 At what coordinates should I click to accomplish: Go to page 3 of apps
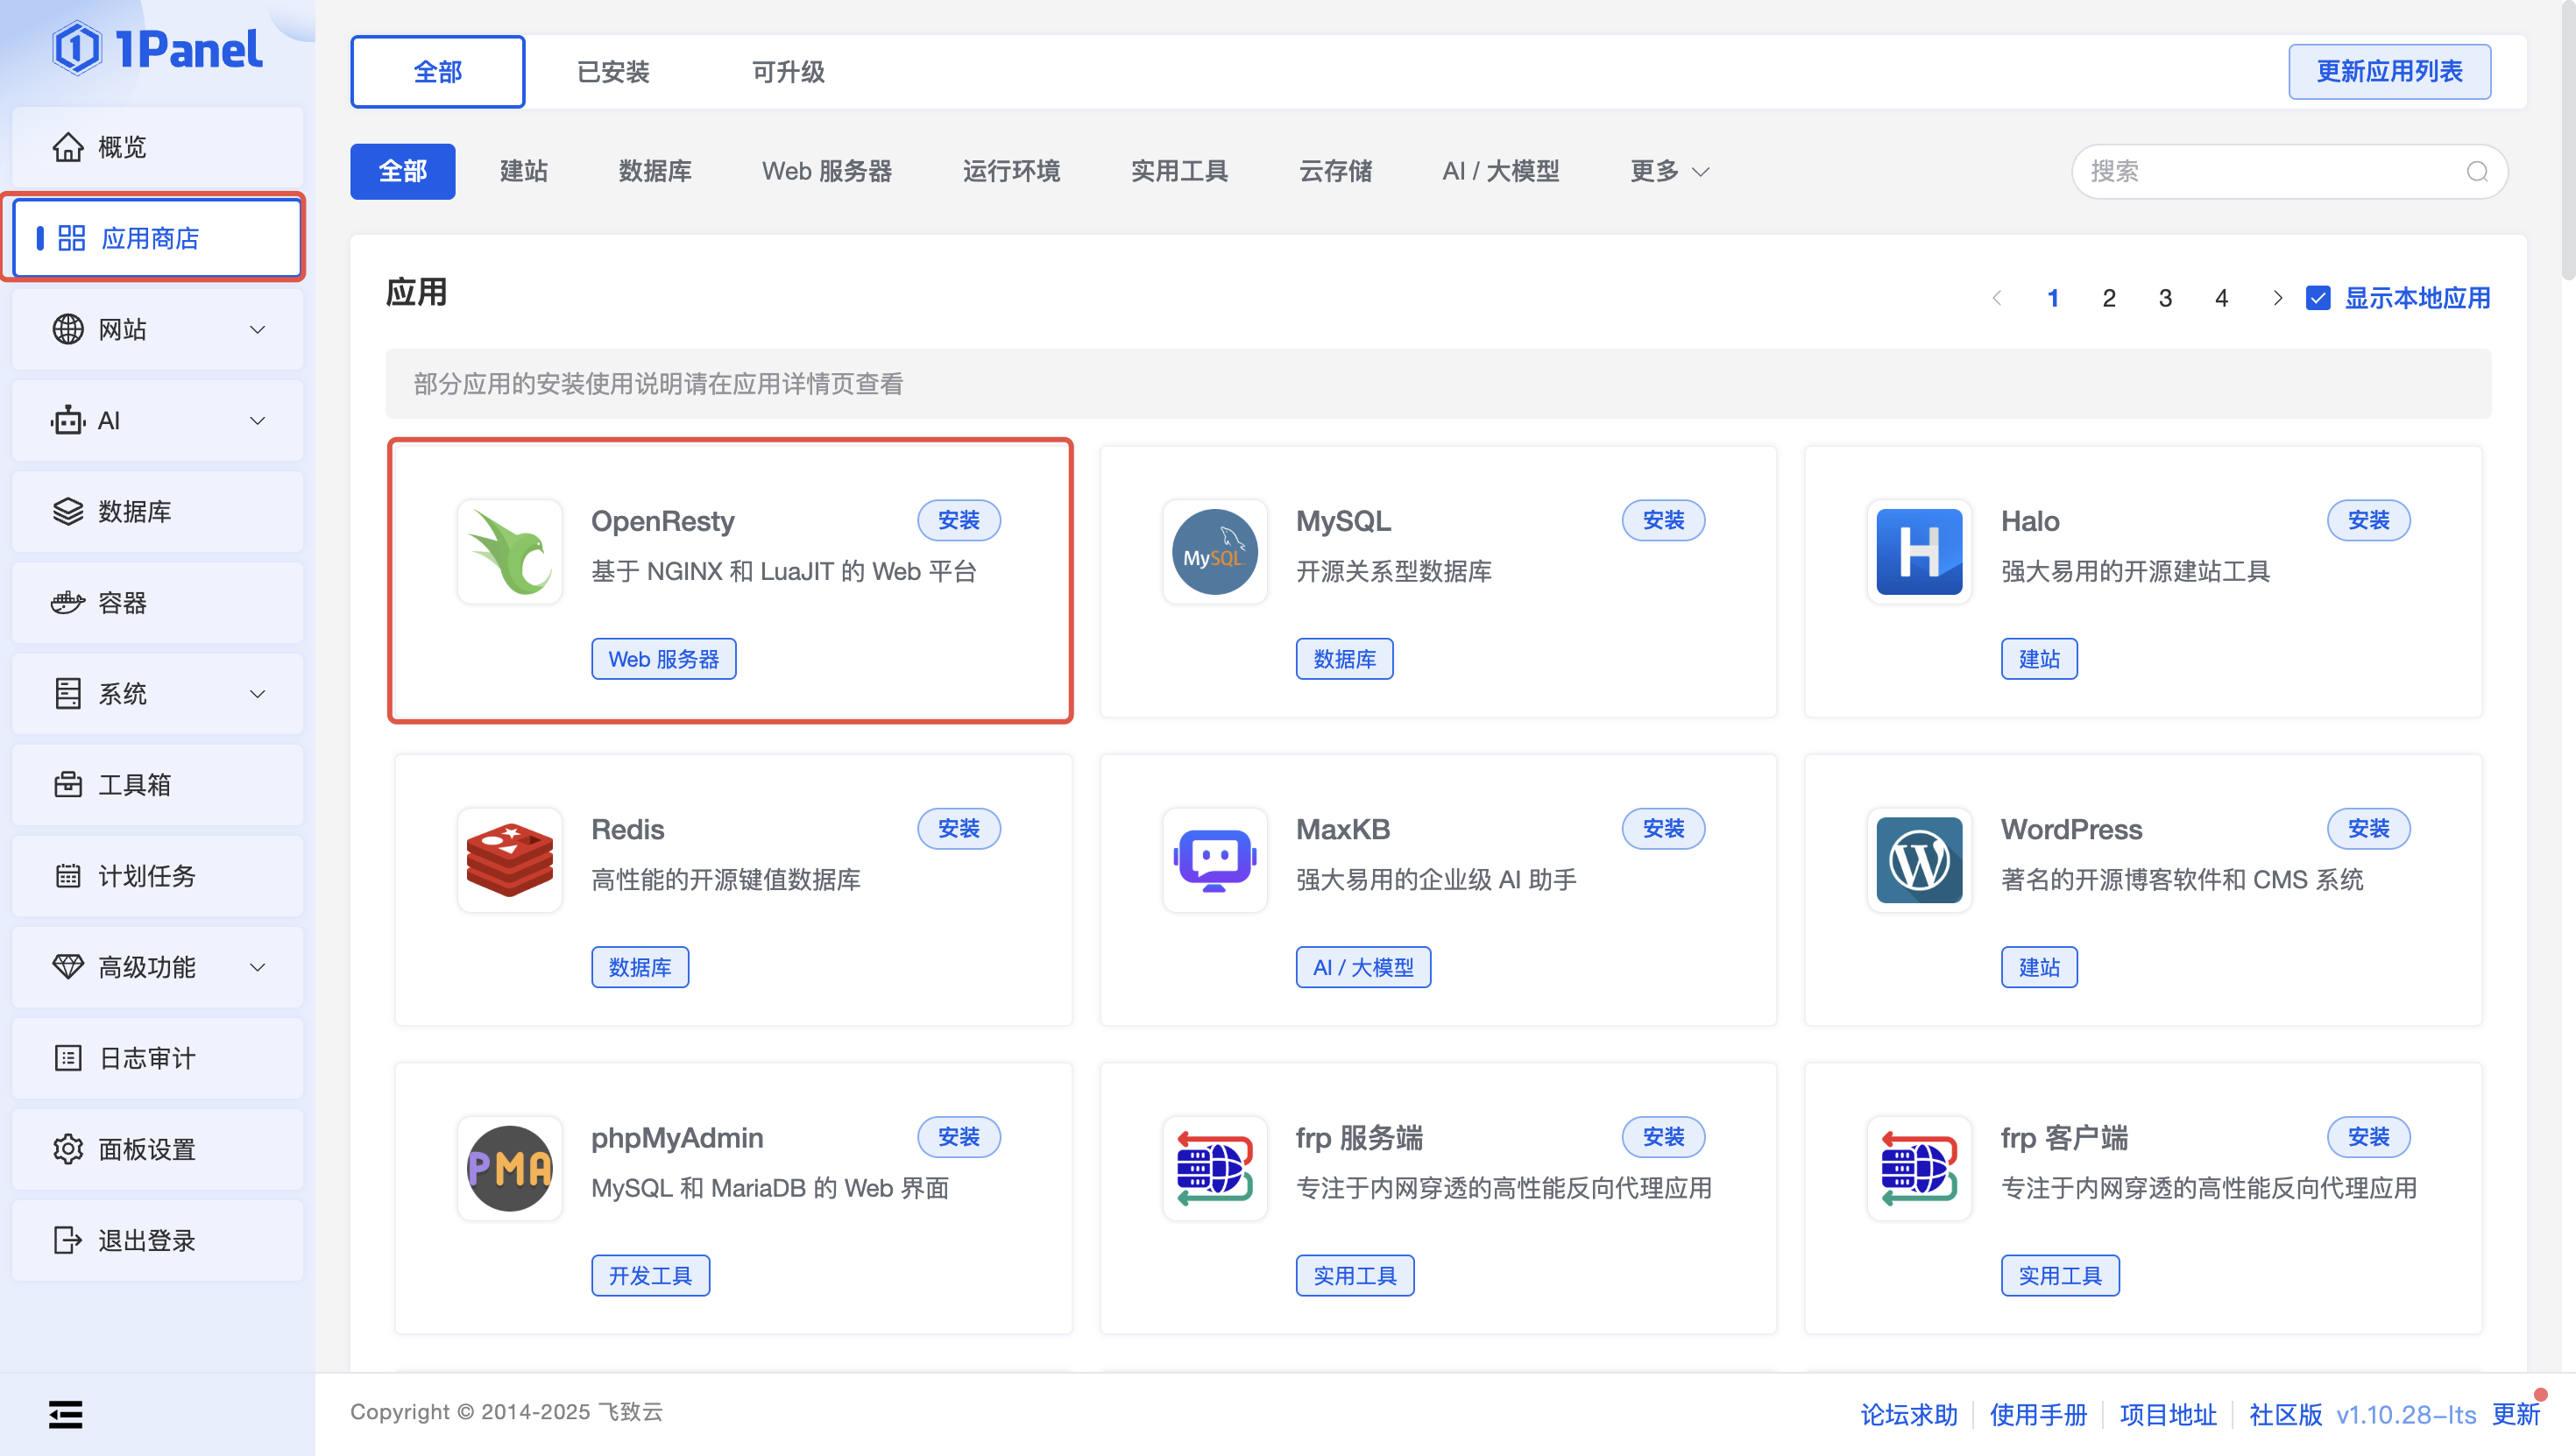pyautogui.click(x=2165, y=298)
